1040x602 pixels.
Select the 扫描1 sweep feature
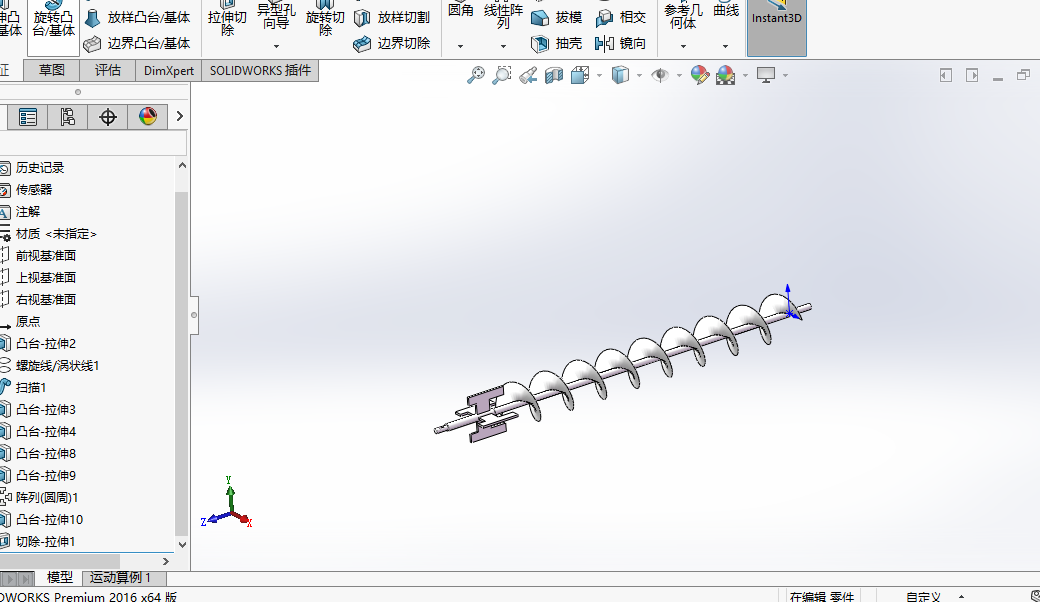(x=31, y=387)
